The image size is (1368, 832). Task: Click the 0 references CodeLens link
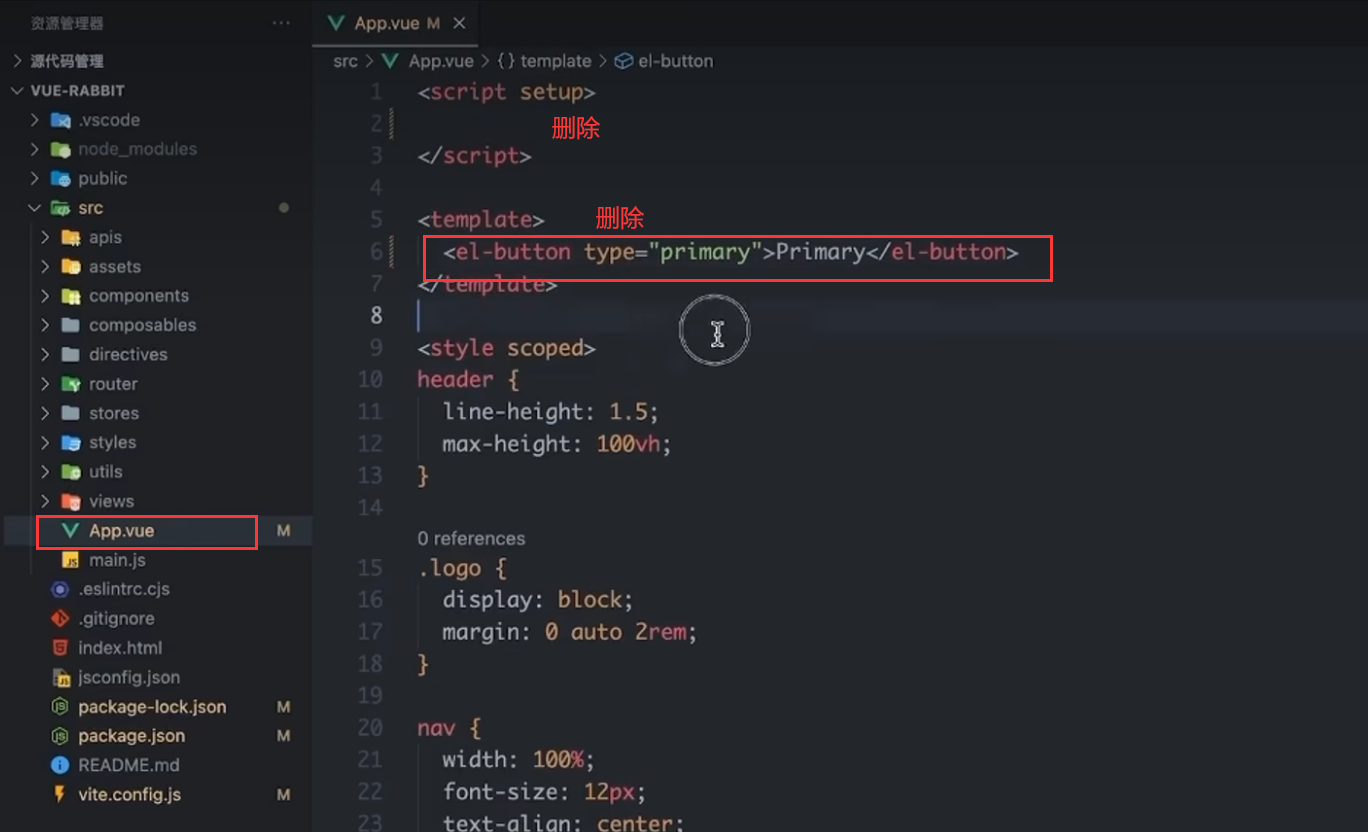click(x=471, y=538)
